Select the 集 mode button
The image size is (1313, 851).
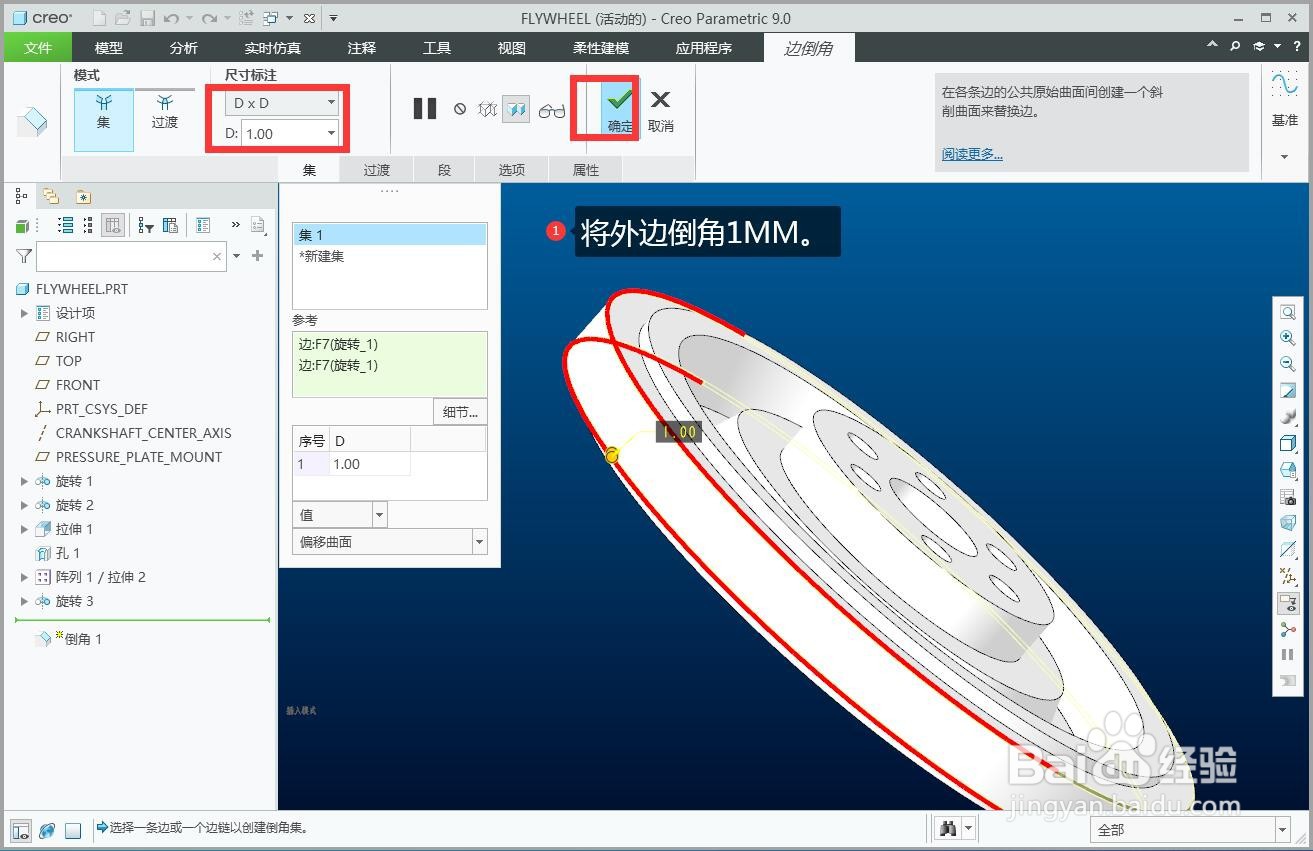[103, 119]
